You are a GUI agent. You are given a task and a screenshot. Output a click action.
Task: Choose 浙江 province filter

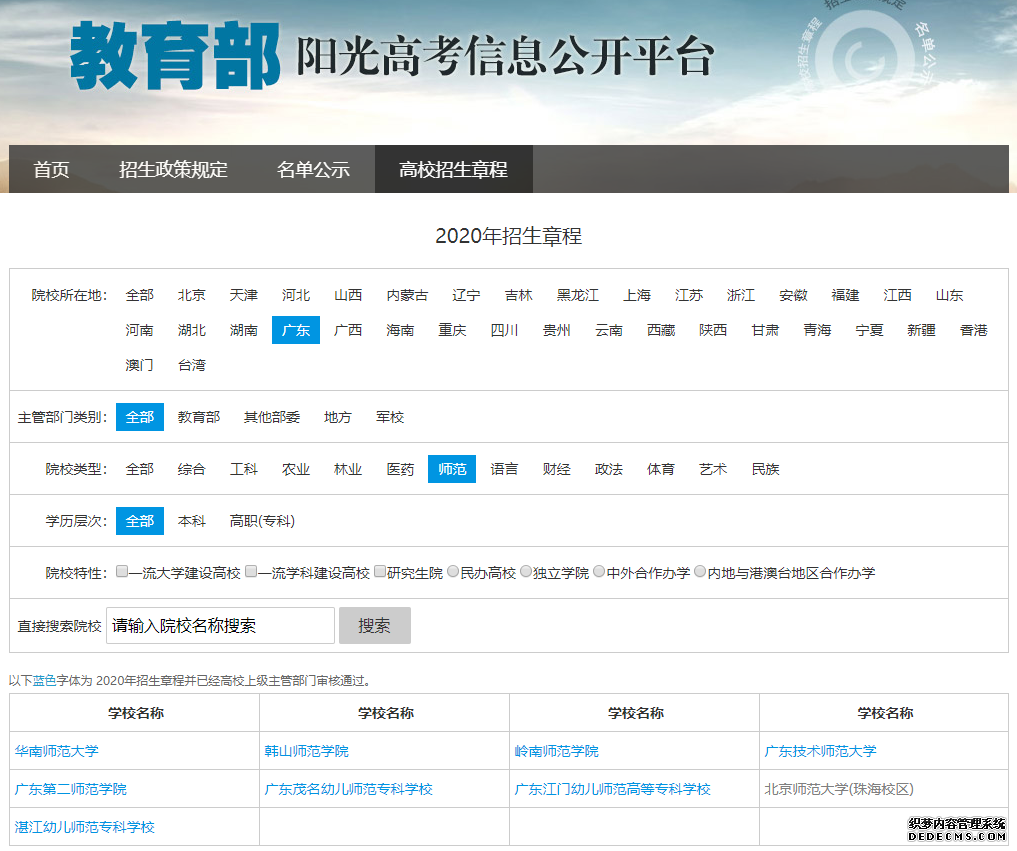[741, 295]
